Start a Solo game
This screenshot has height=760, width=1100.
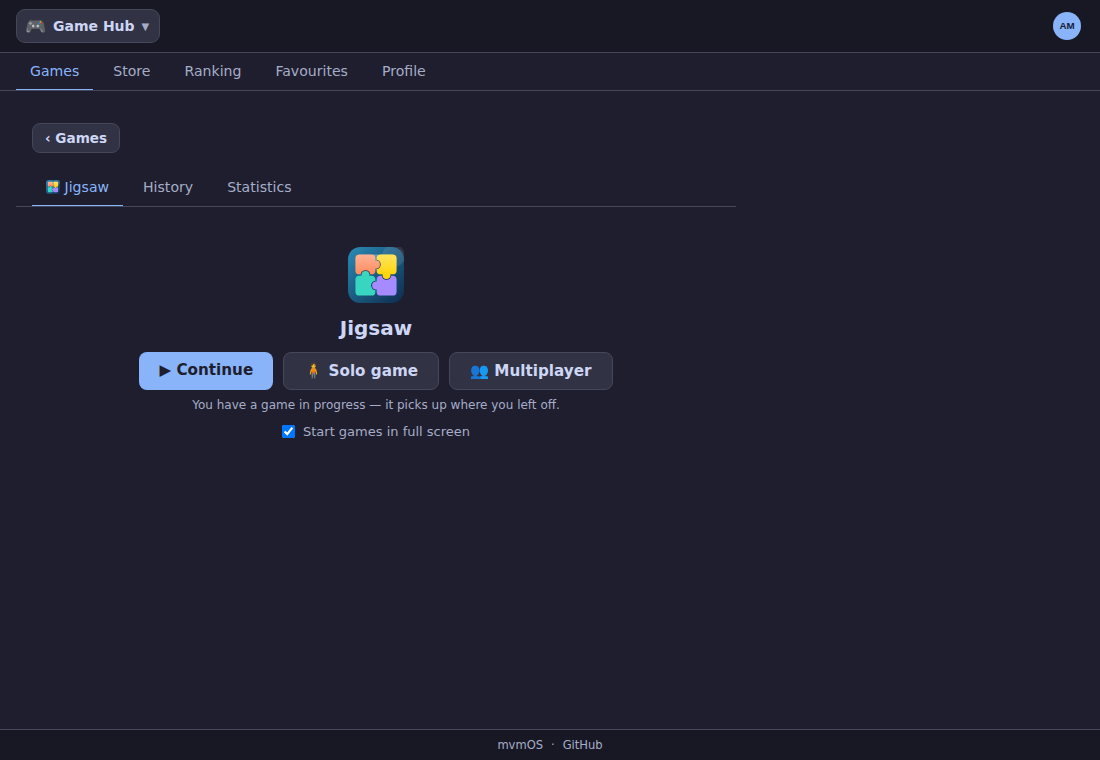pos(361,371)
